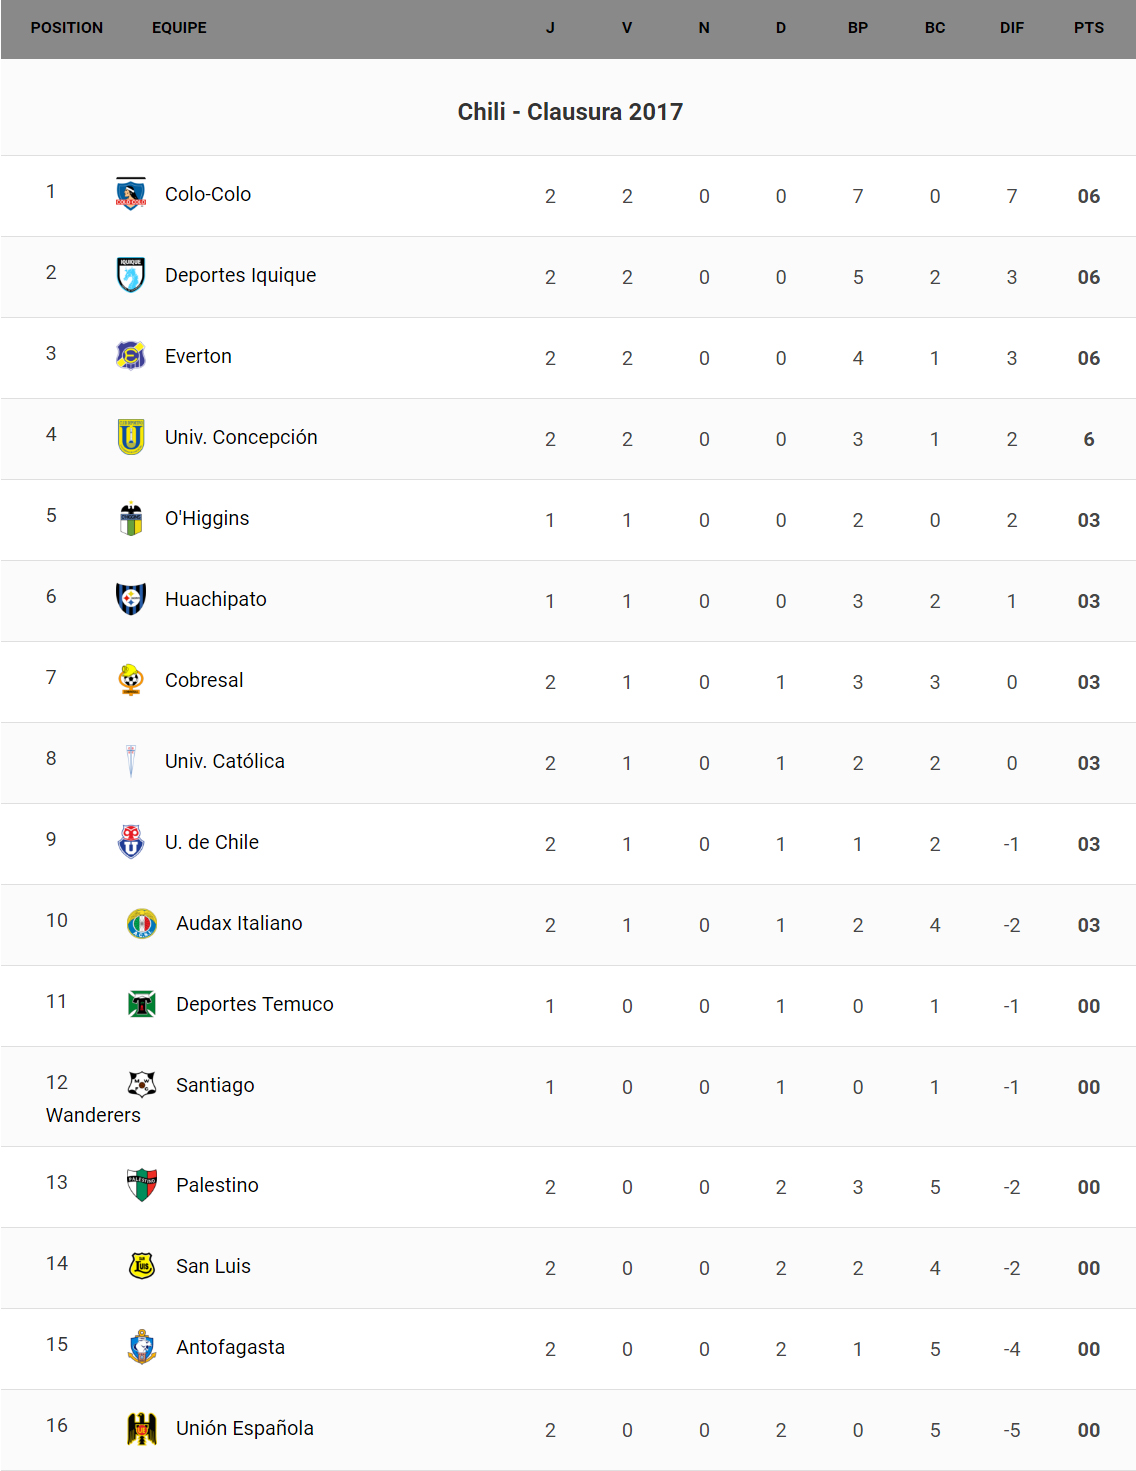Open the O'Higgins team name link

point(207,518)
